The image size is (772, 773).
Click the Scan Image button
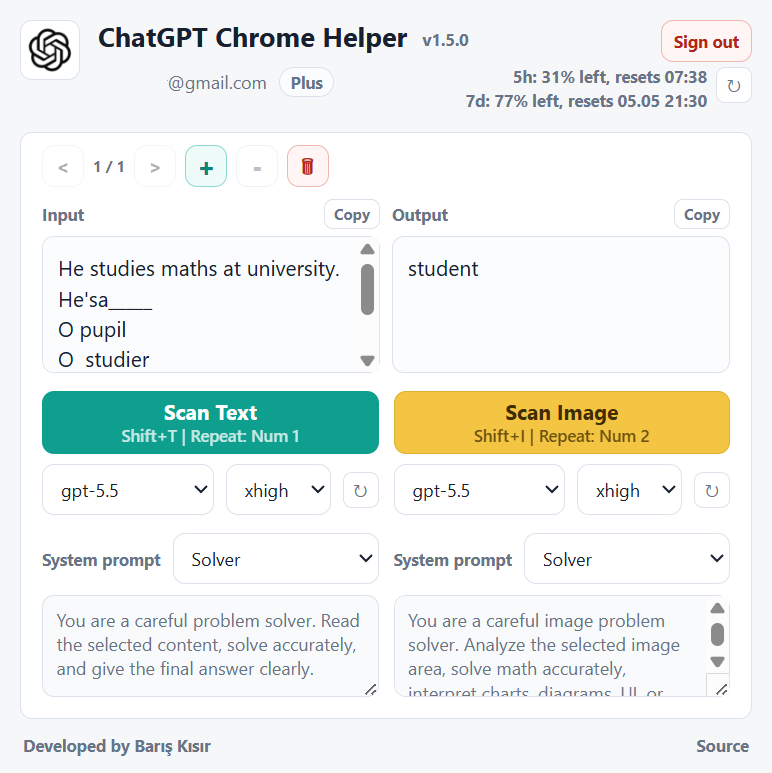click(562, 422)
